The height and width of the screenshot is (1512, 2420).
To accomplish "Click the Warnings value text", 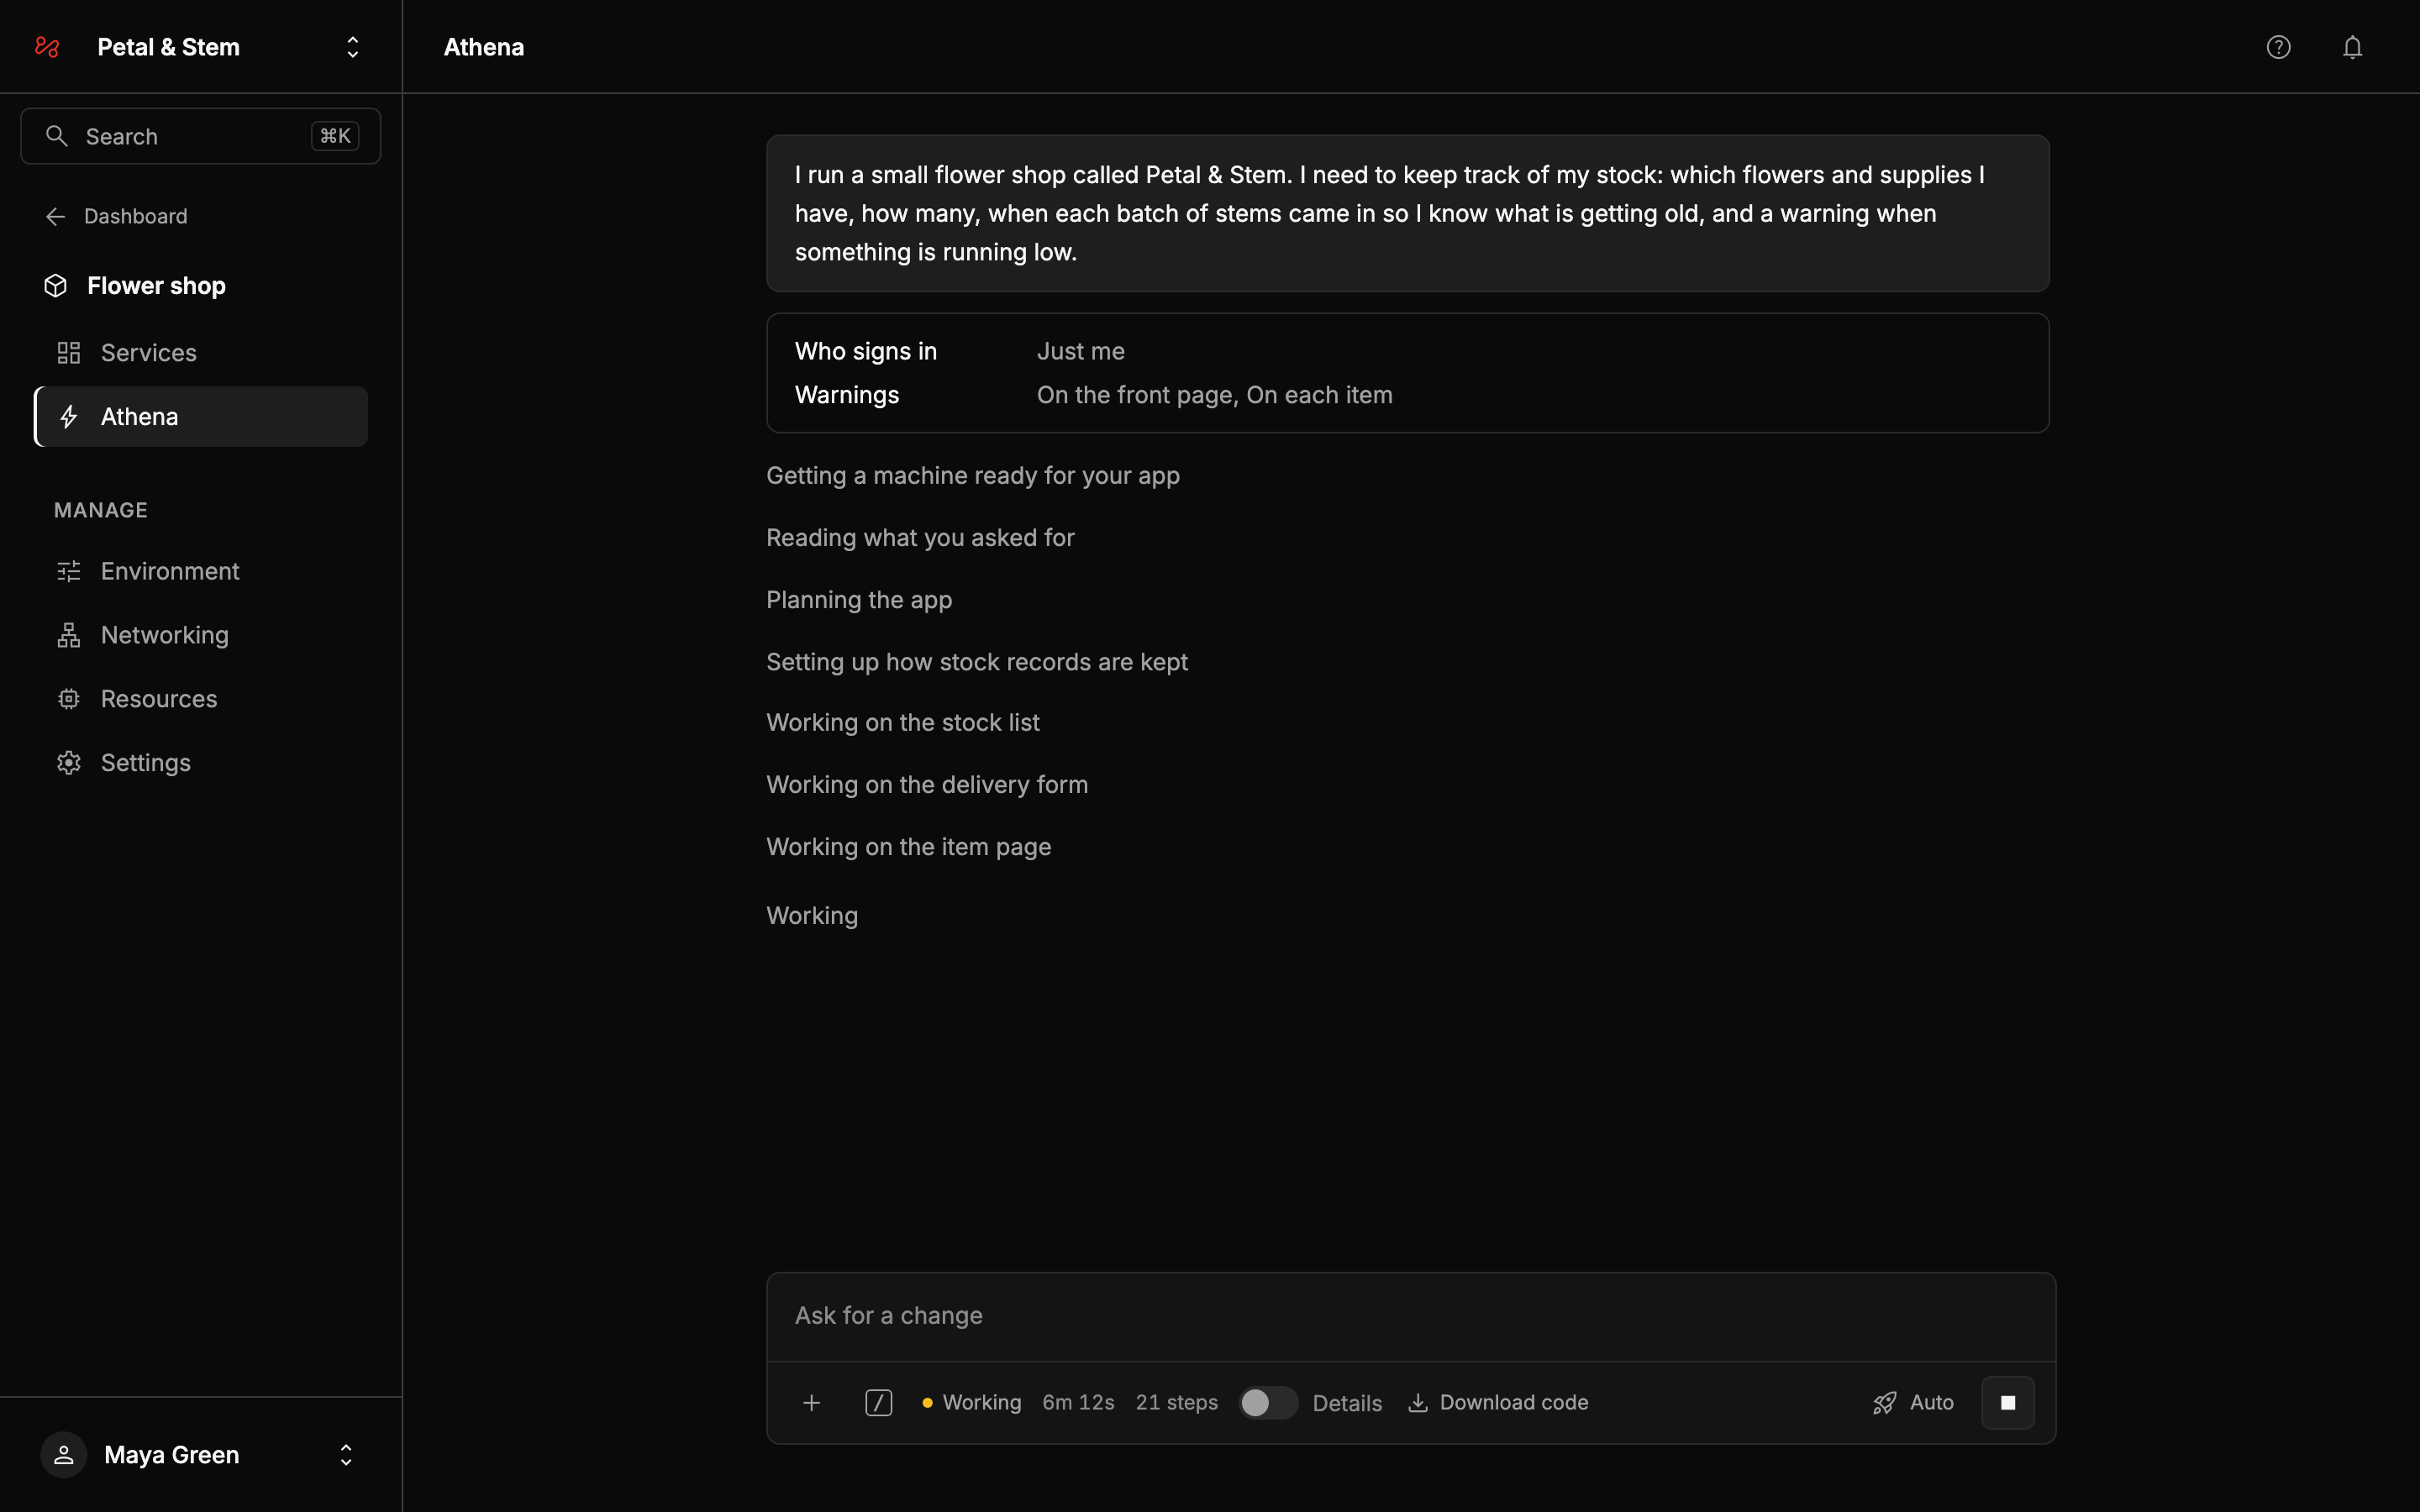I will 1214,395.
